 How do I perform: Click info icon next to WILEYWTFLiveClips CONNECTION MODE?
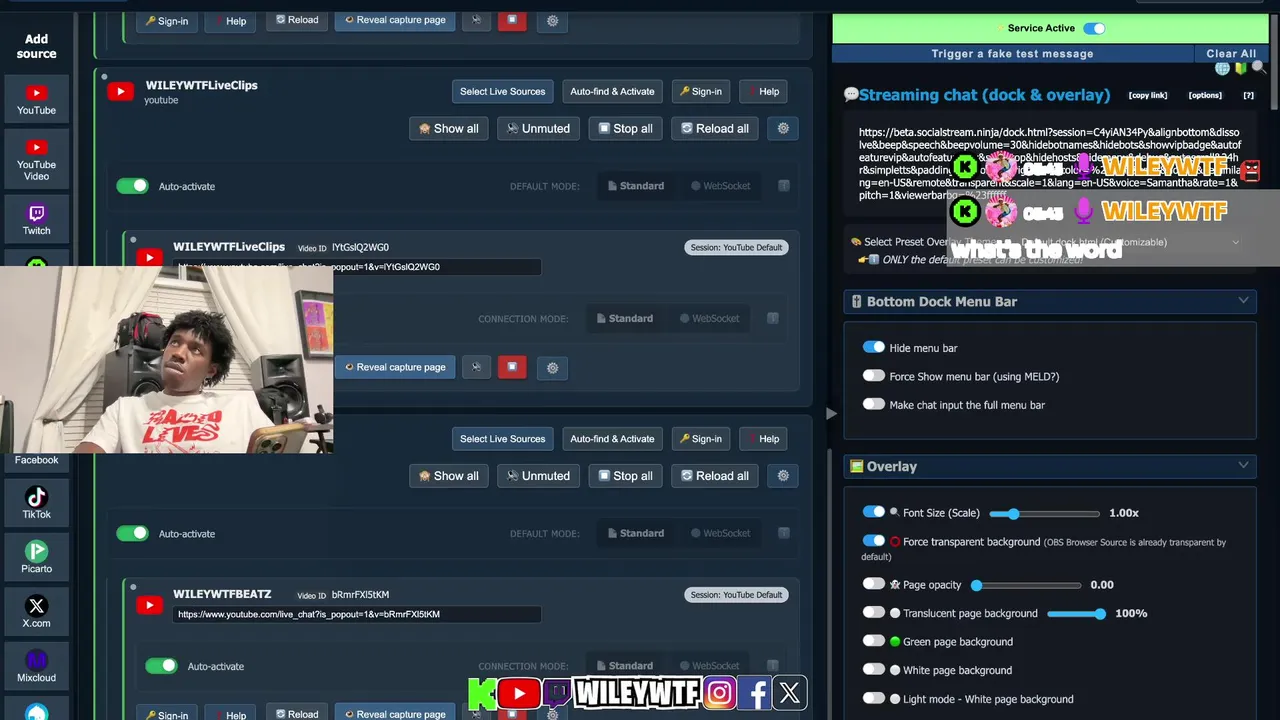(773, 319)
